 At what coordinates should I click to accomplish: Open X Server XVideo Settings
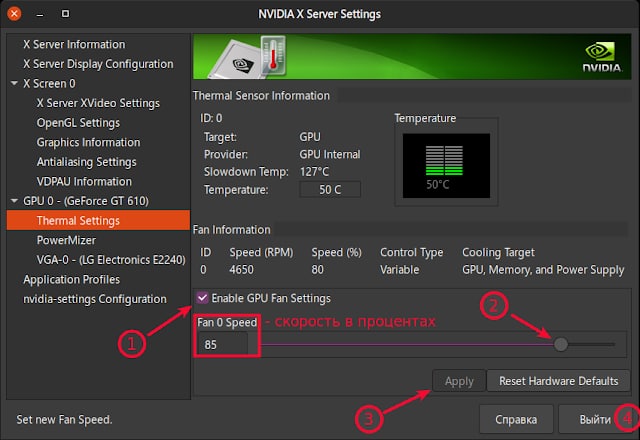click(98, 103)
